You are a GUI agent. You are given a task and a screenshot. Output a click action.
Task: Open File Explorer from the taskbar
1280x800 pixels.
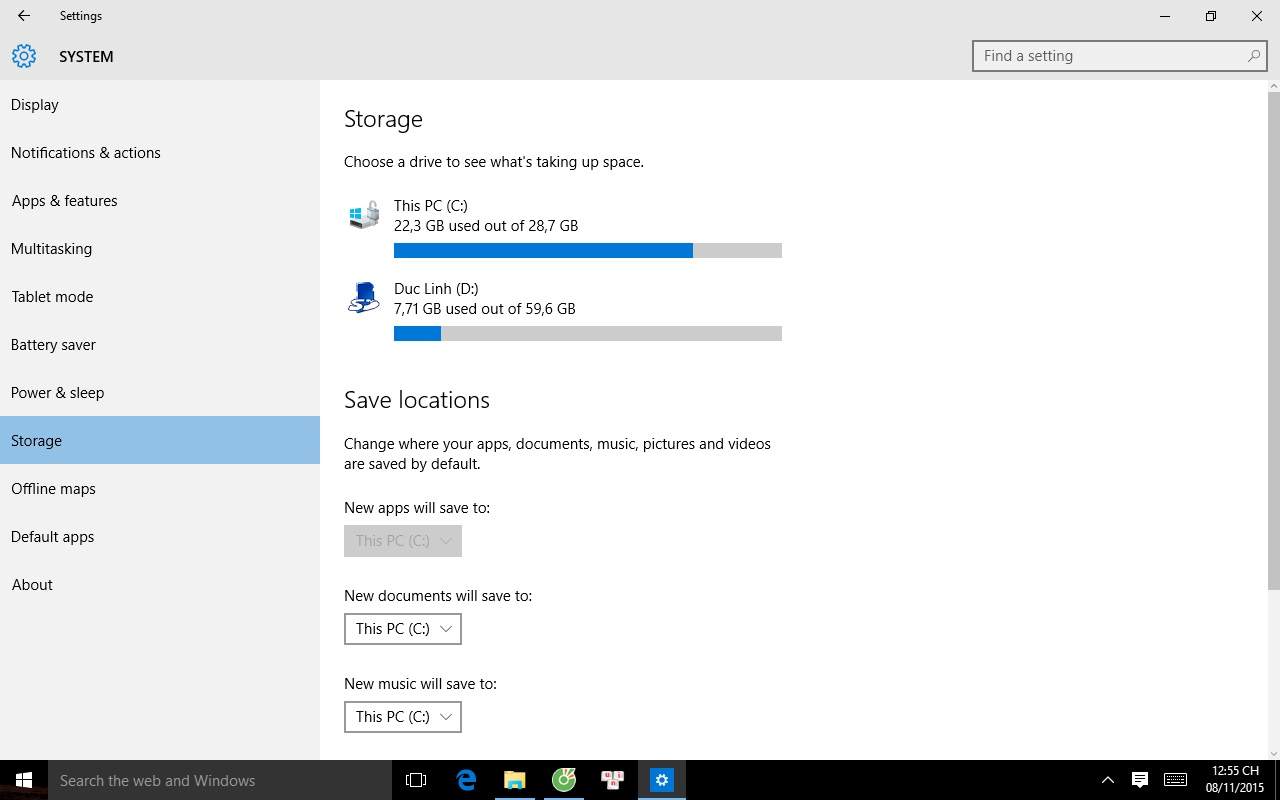click(515, 780)
